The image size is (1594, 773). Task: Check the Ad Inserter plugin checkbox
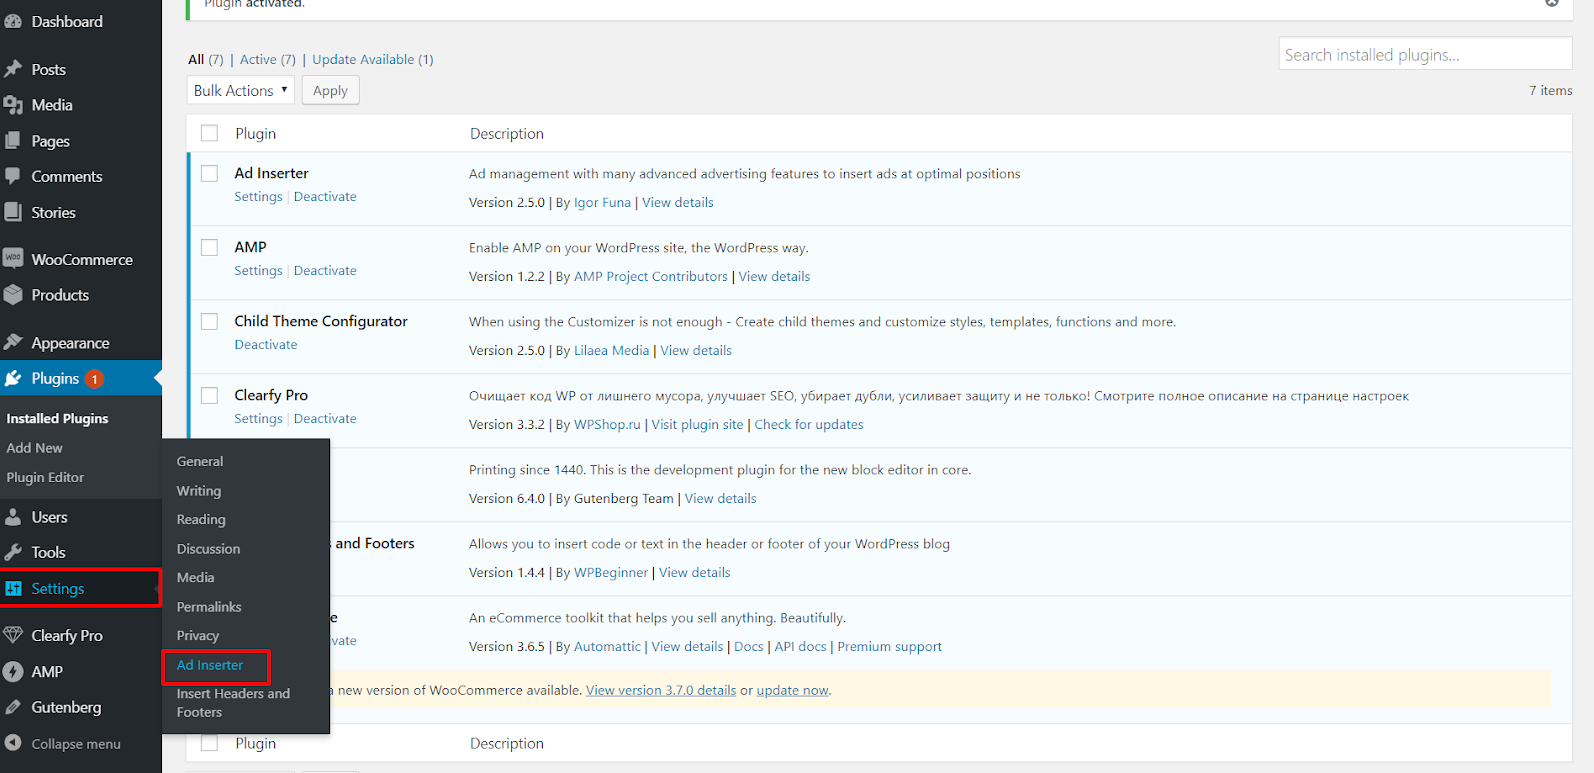pyautogui.click(x=209, y=173)
